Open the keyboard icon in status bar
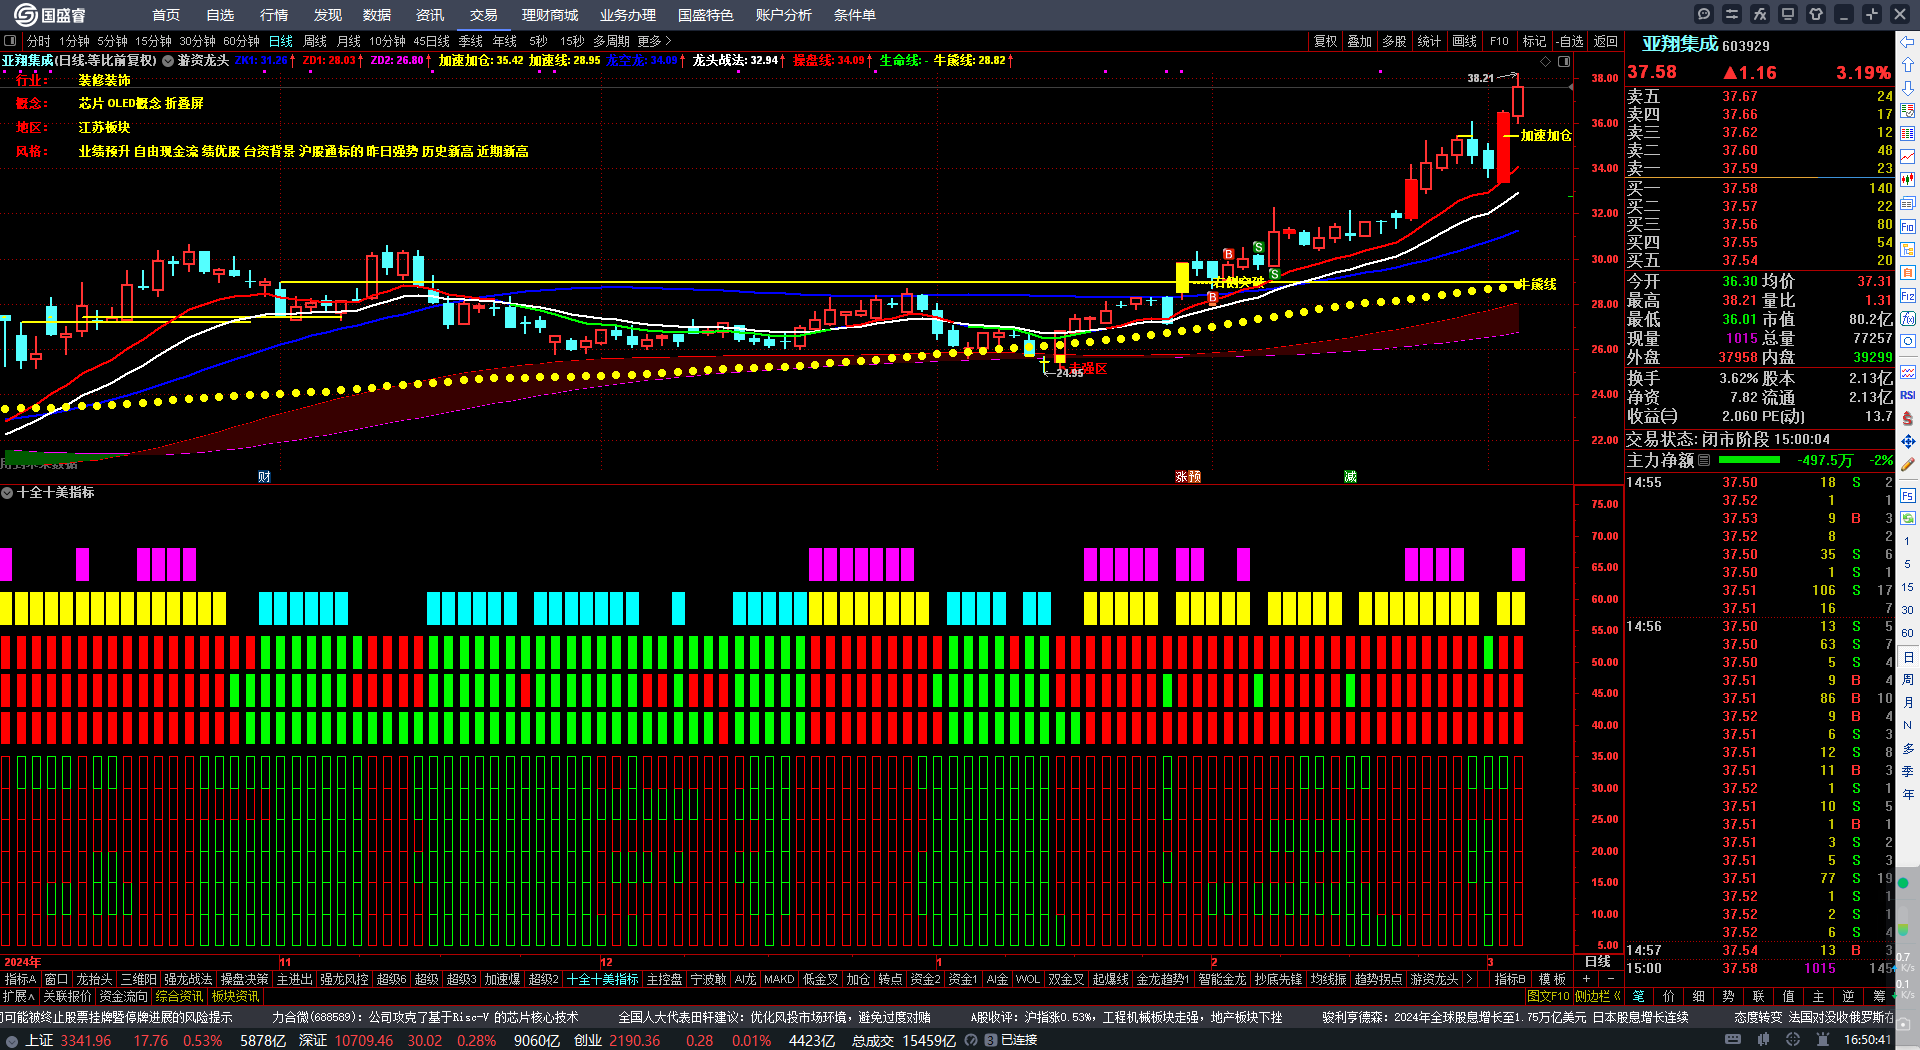 pyautogui.click(x=1733, y=1040)
